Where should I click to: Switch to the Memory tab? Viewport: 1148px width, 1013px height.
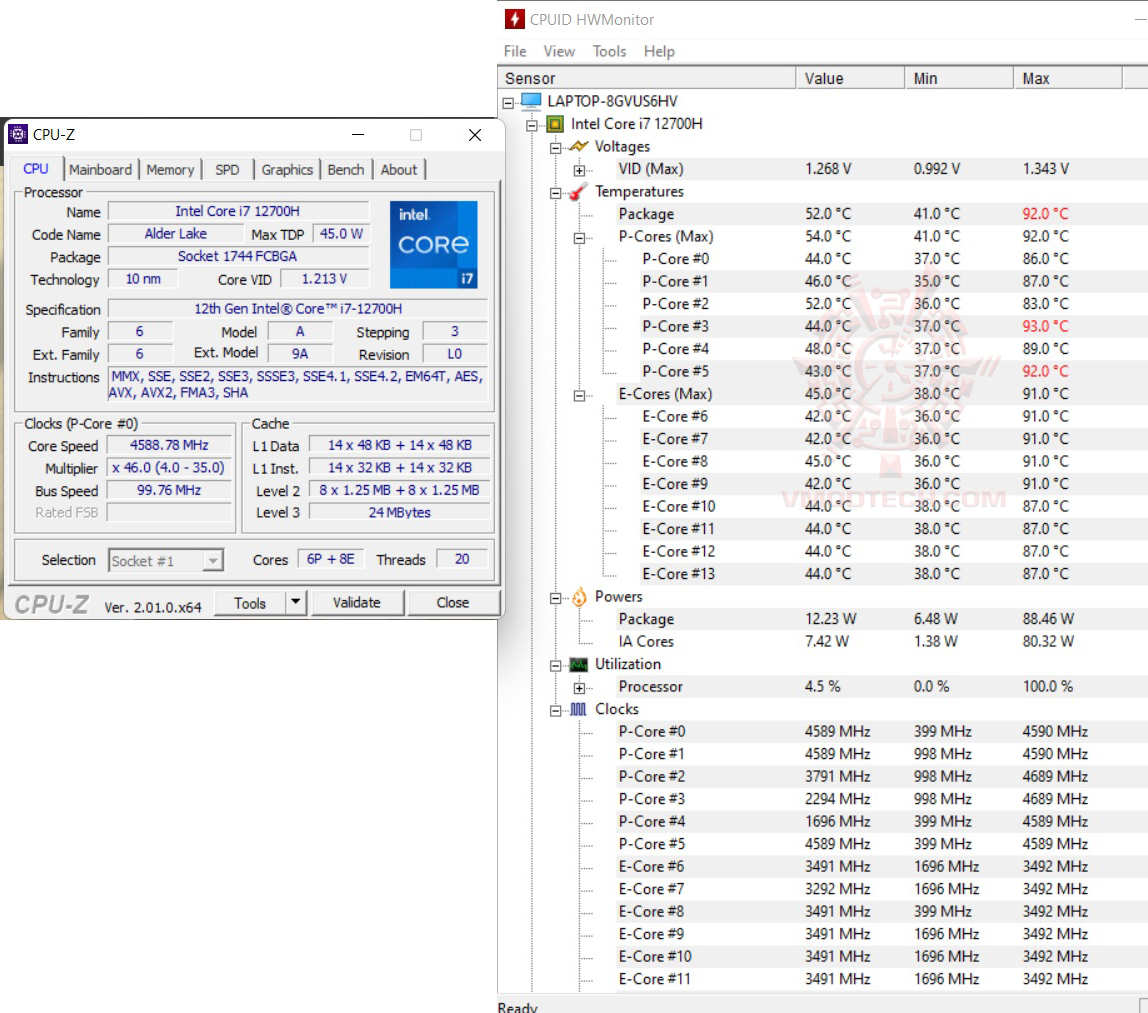[x=170, y=170]
